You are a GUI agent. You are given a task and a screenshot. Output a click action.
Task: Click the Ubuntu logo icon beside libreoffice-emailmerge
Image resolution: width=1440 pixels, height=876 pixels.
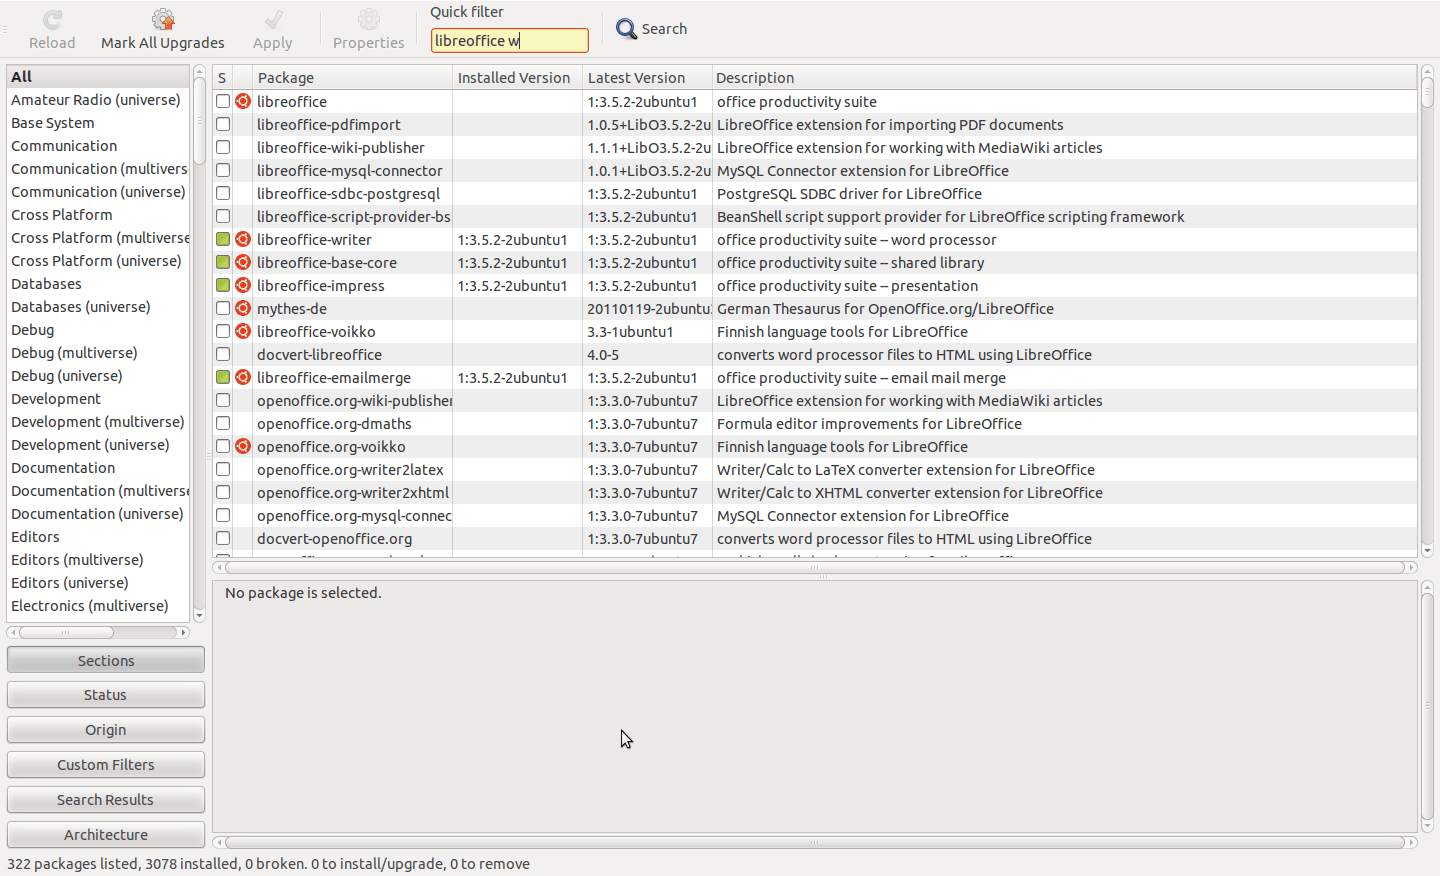(243, 377)
